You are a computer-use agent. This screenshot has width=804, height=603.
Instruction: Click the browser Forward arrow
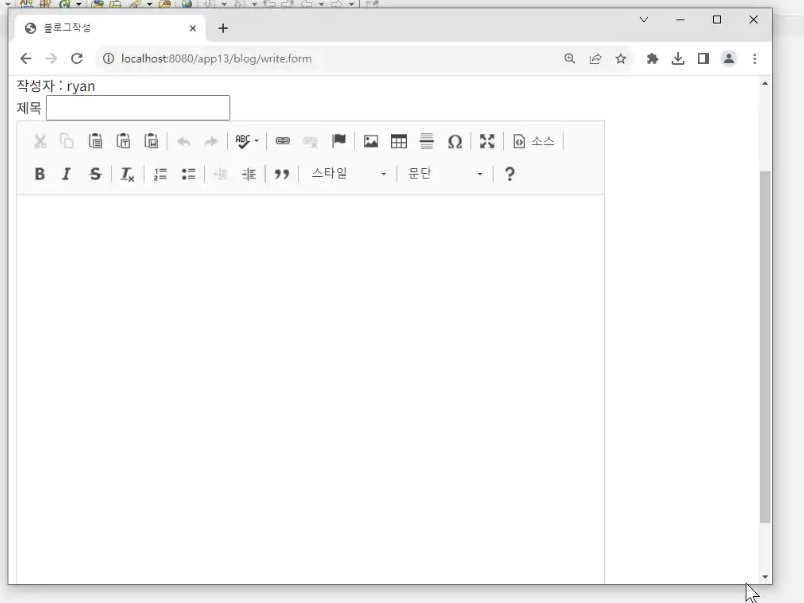[x=51, y=58]
